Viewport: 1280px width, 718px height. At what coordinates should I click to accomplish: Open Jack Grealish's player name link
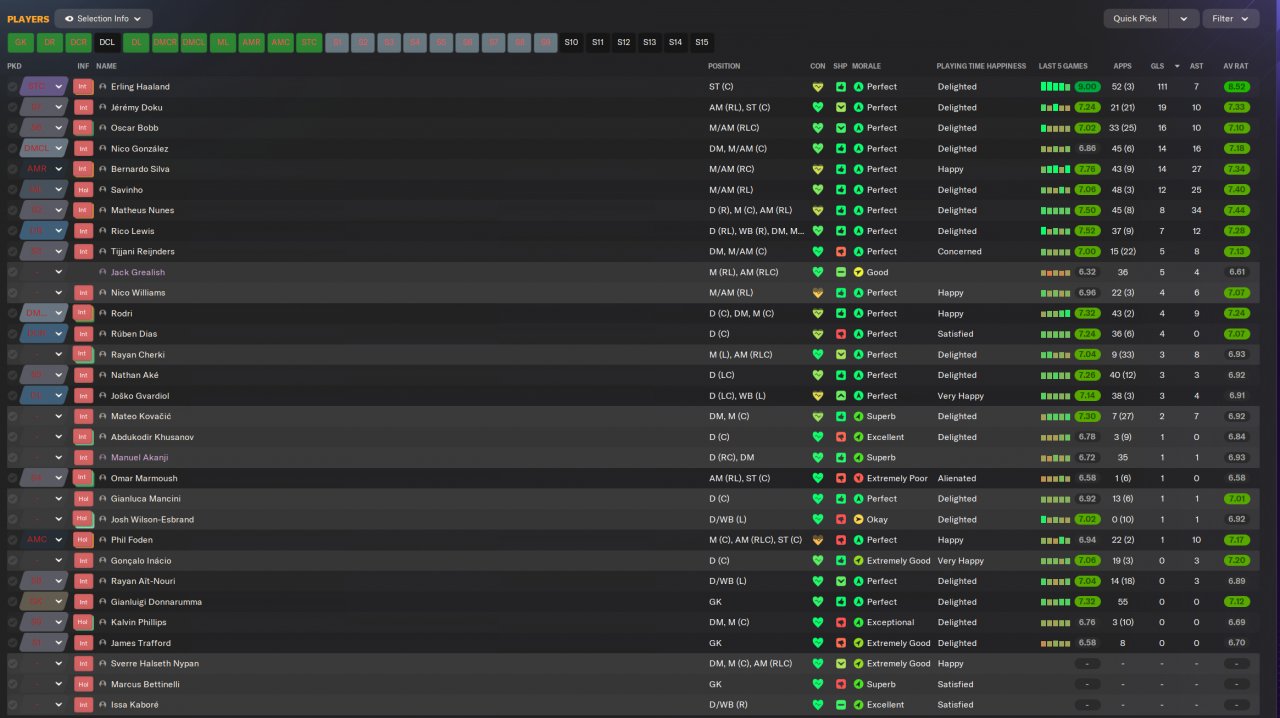pos(138,272)
